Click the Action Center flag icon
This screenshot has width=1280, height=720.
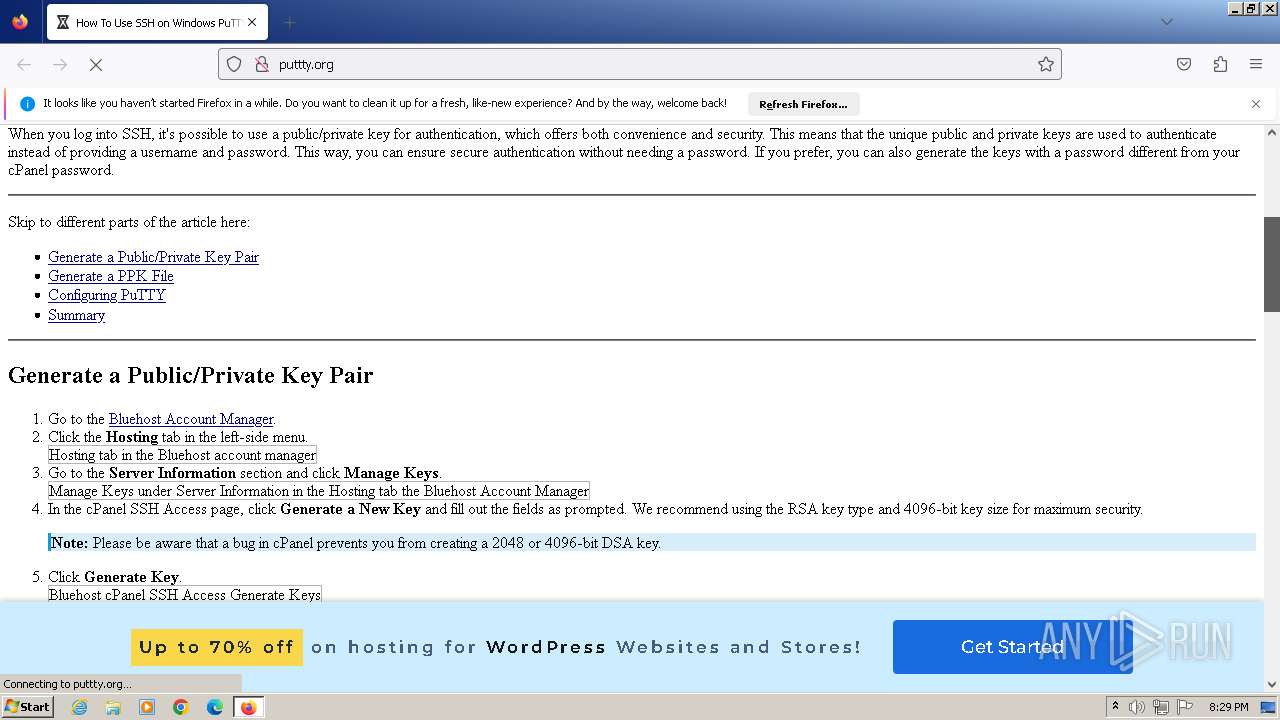coord(1185,707)
